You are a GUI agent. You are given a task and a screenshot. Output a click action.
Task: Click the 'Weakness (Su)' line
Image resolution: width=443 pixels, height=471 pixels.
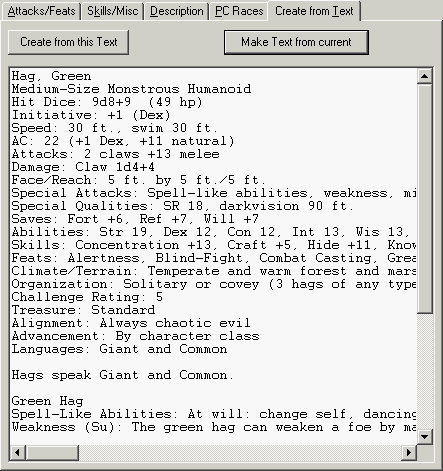point(213,427)
